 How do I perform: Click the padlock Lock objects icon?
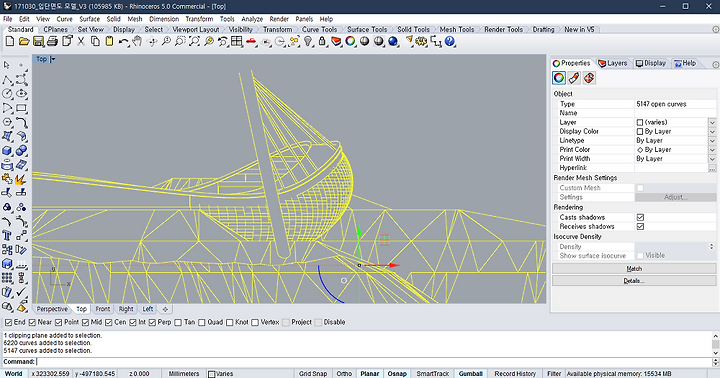point(322,41)
